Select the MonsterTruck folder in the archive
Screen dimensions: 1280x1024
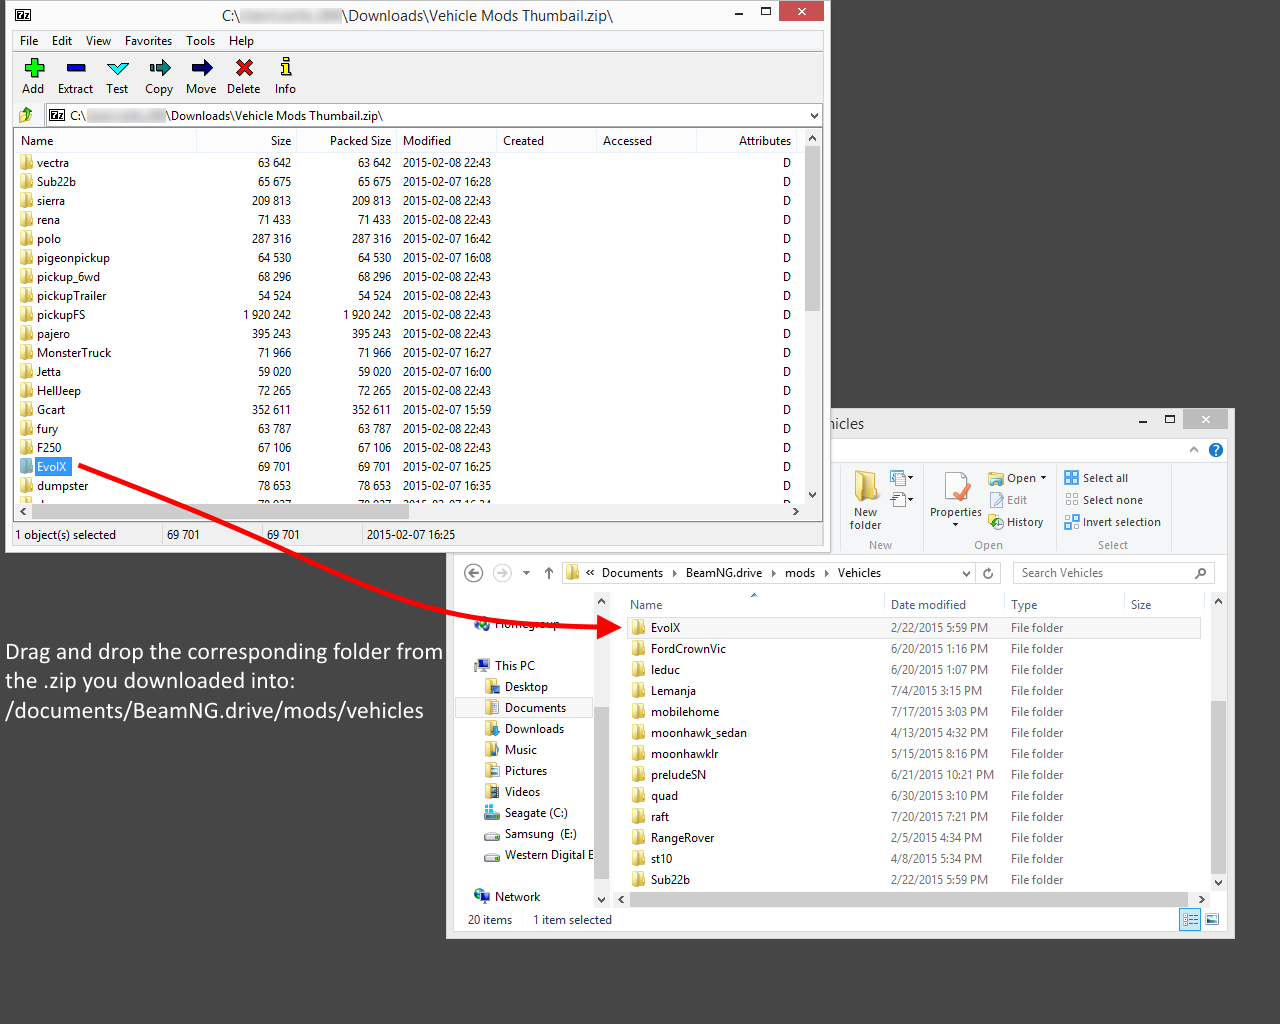(x=74, y=353)
